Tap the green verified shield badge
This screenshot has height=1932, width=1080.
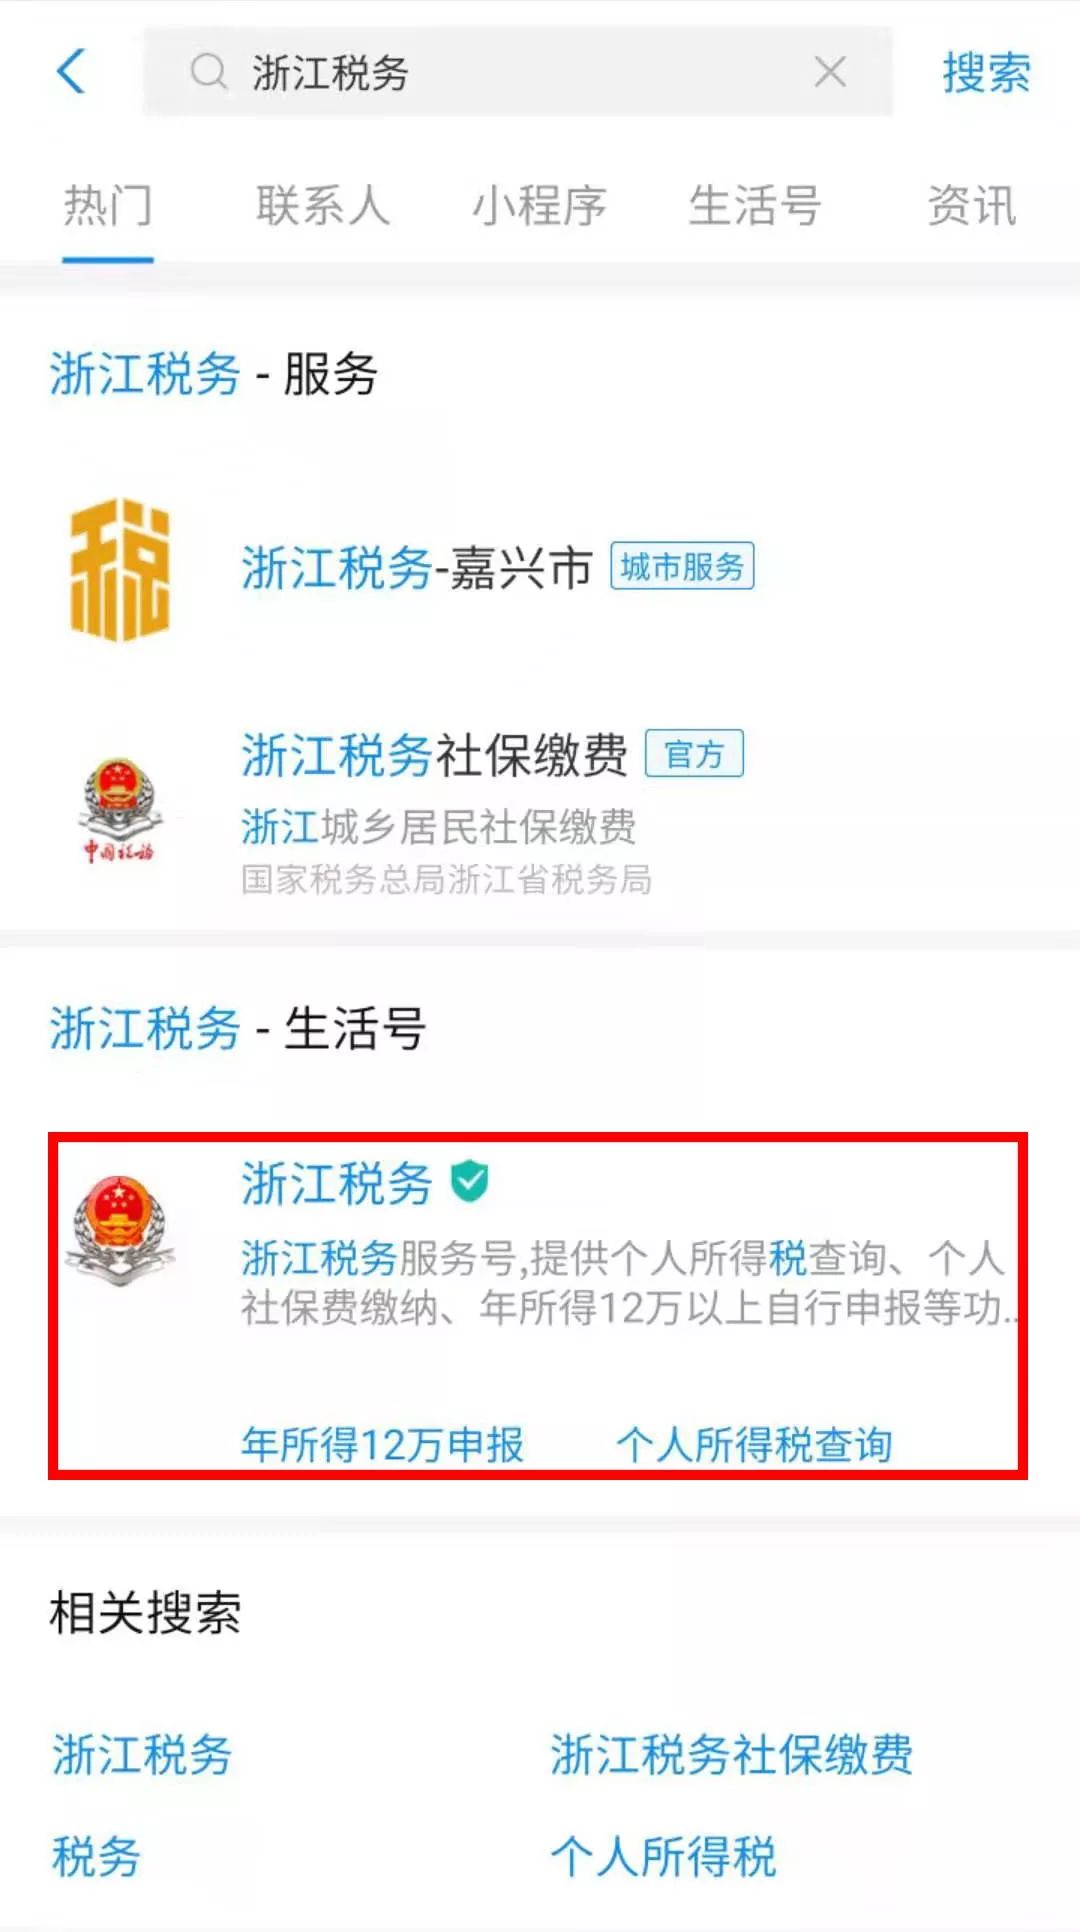point(469,1182)
